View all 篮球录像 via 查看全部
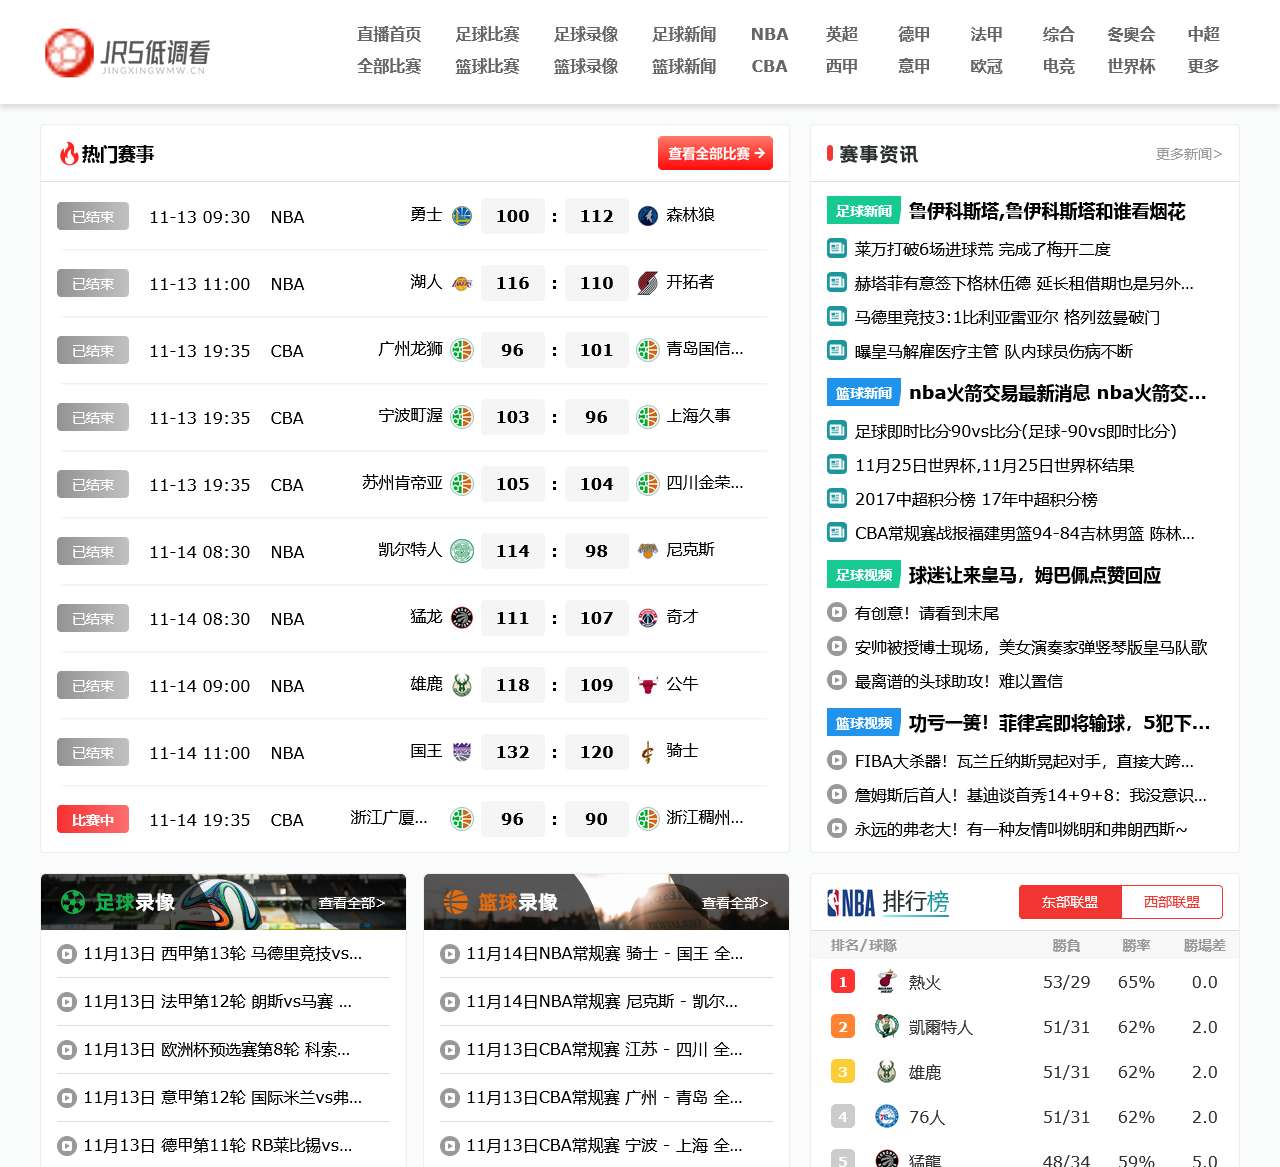Image resolution: width=1280 pixels, height=1167 pixels. 734,903
